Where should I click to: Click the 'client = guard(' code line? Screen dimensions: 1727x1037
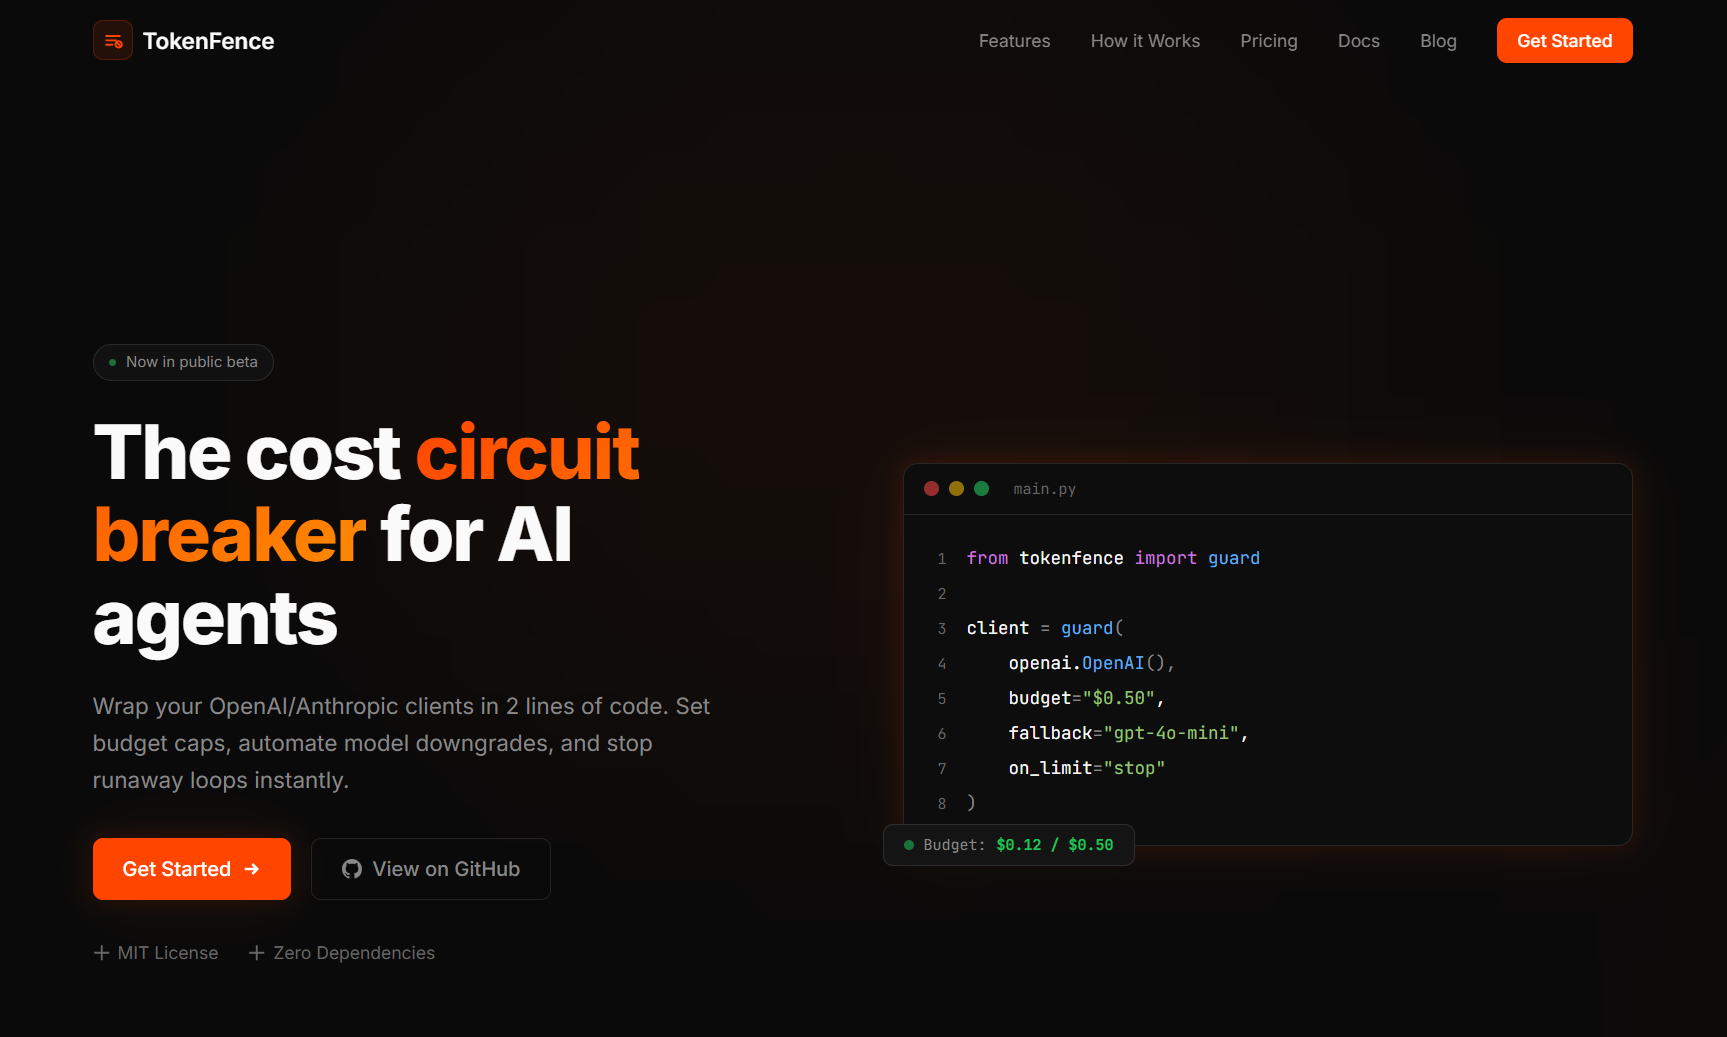click(x=1045, y=628)
